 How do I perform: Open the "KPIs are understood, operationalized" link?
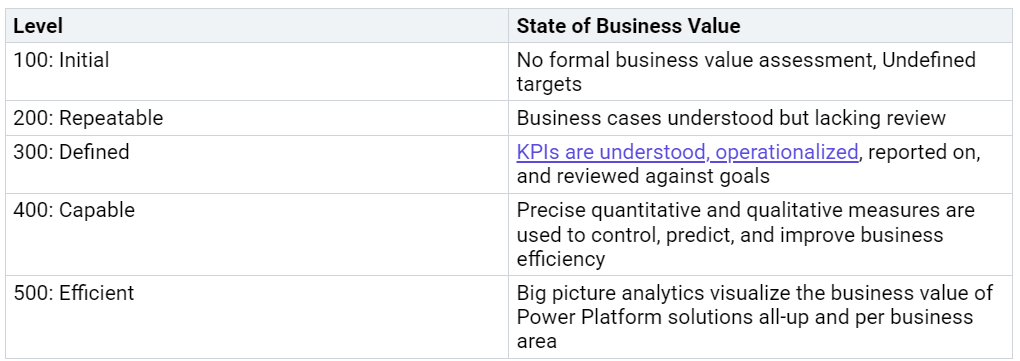click(x=688, y=152)
